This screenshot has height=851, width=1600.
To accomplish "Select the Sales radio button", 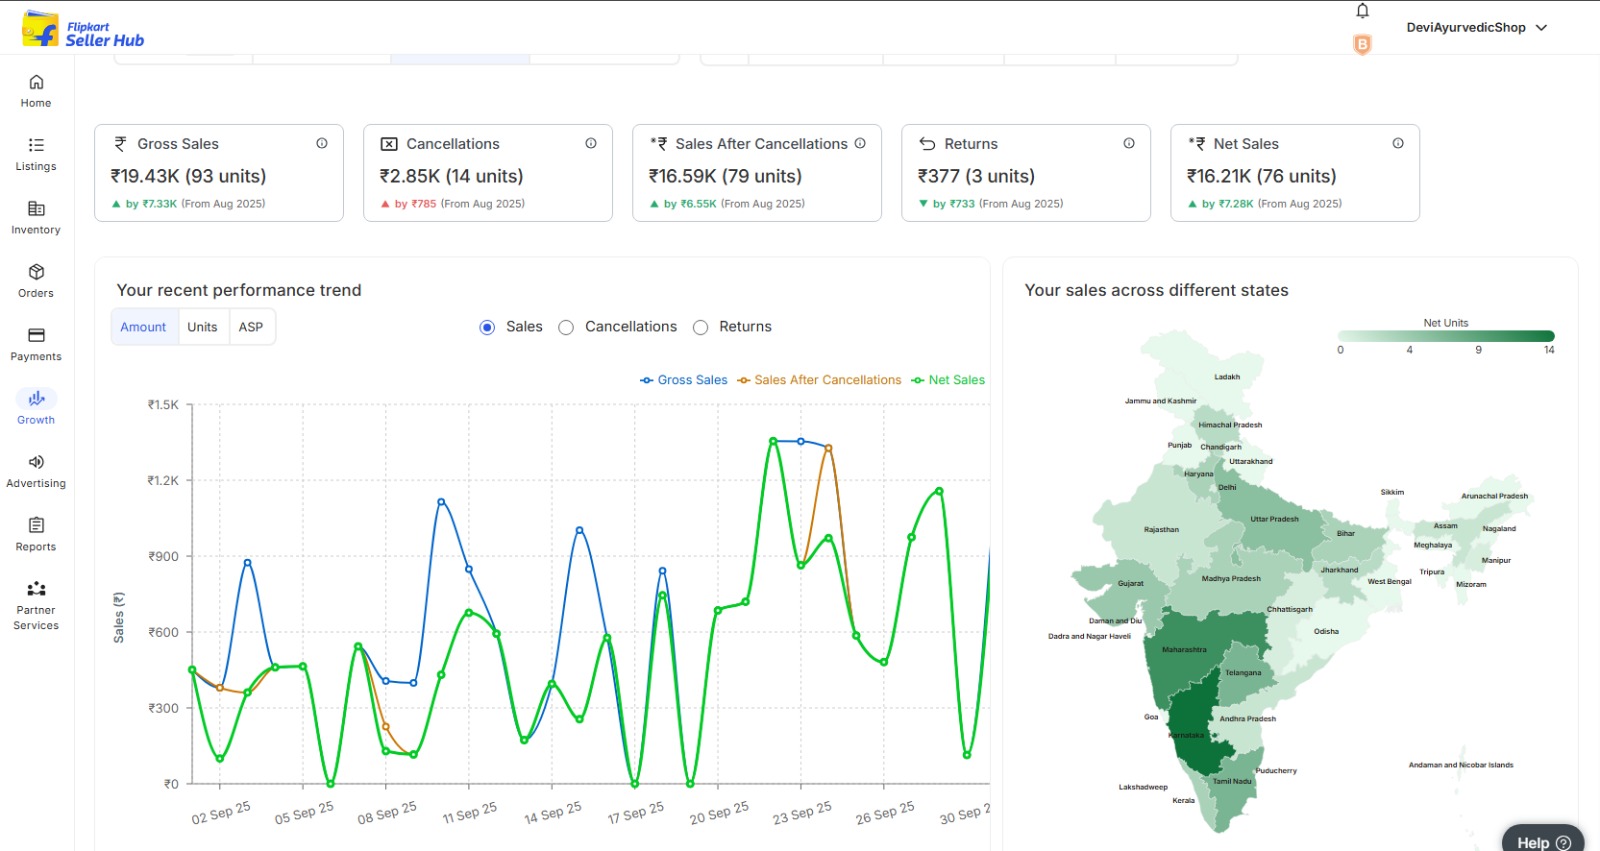I will pyautogui.click(x=487, y=328).
